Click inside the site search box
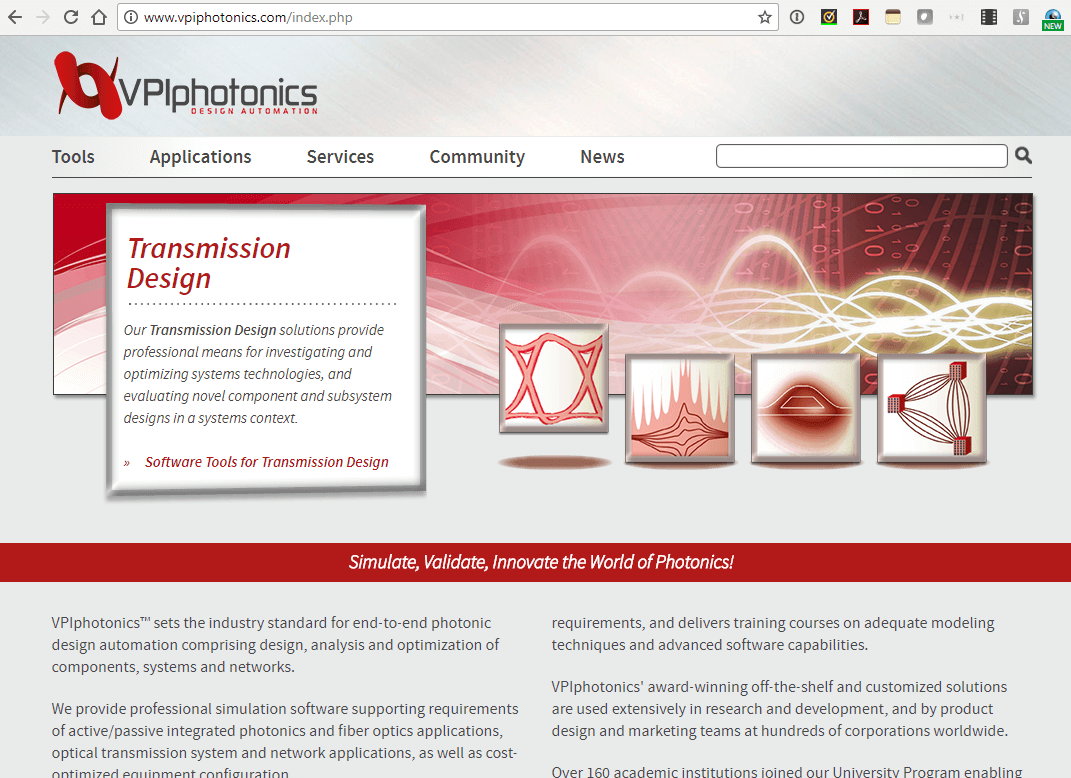This screenshot has height=778, width=1071. (x=860, y=156)
